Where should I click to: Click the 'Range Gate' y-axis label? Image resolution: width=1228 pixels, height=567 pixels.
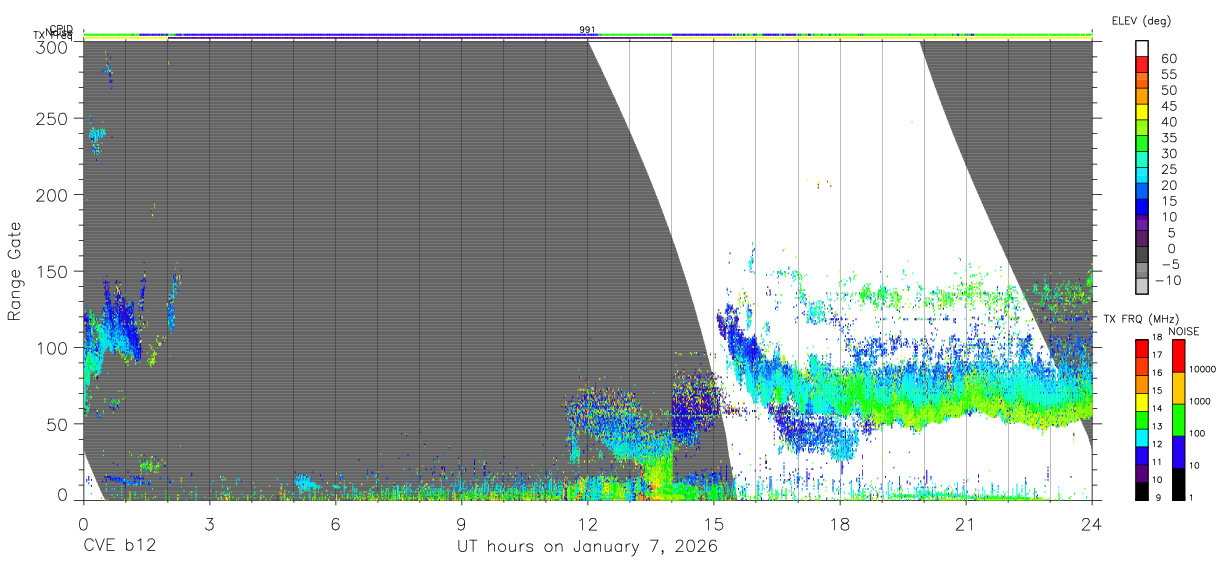pyautogui.click(x=15, y=271)
